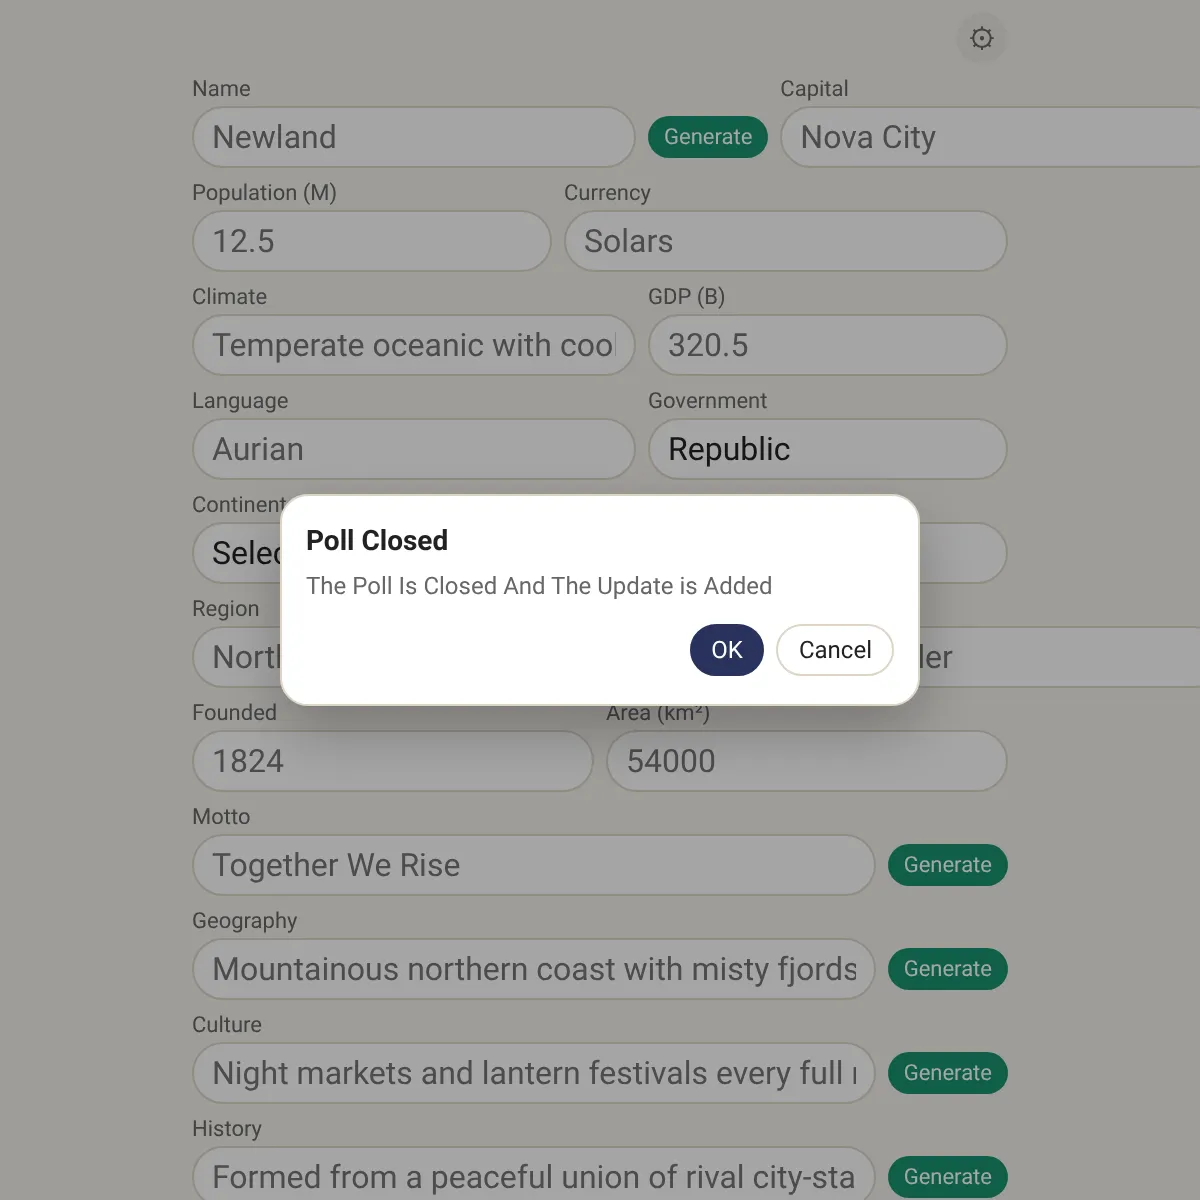Click Generate beside the Geography field
1200x1200 pixels.
click(x=946, y=969)
